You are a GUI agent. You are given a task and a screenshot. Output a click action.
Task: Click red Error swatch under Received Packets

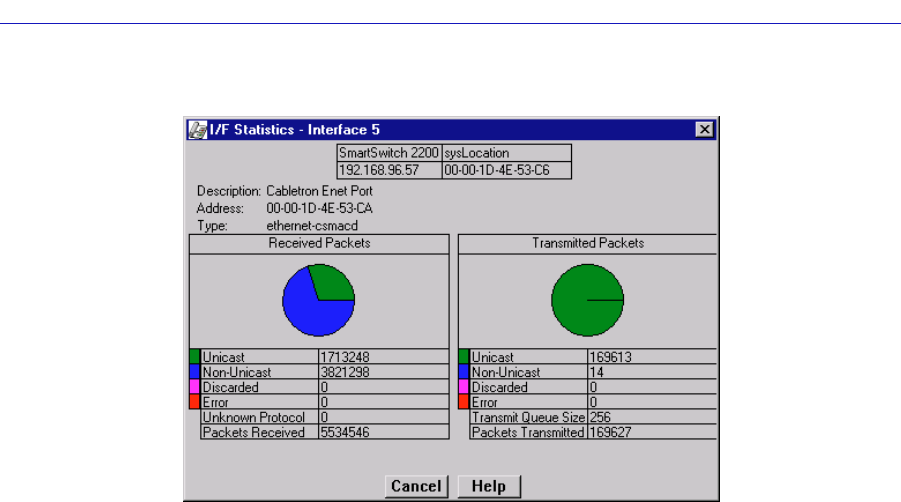click(195, 402)
